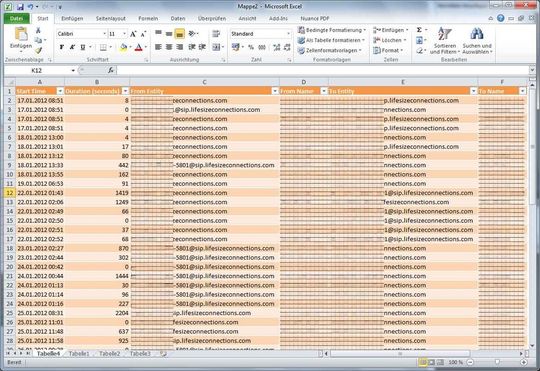This screenshot has width=540, height=371.
Task: Toggle left text alignment
Action: pos(158,47)
